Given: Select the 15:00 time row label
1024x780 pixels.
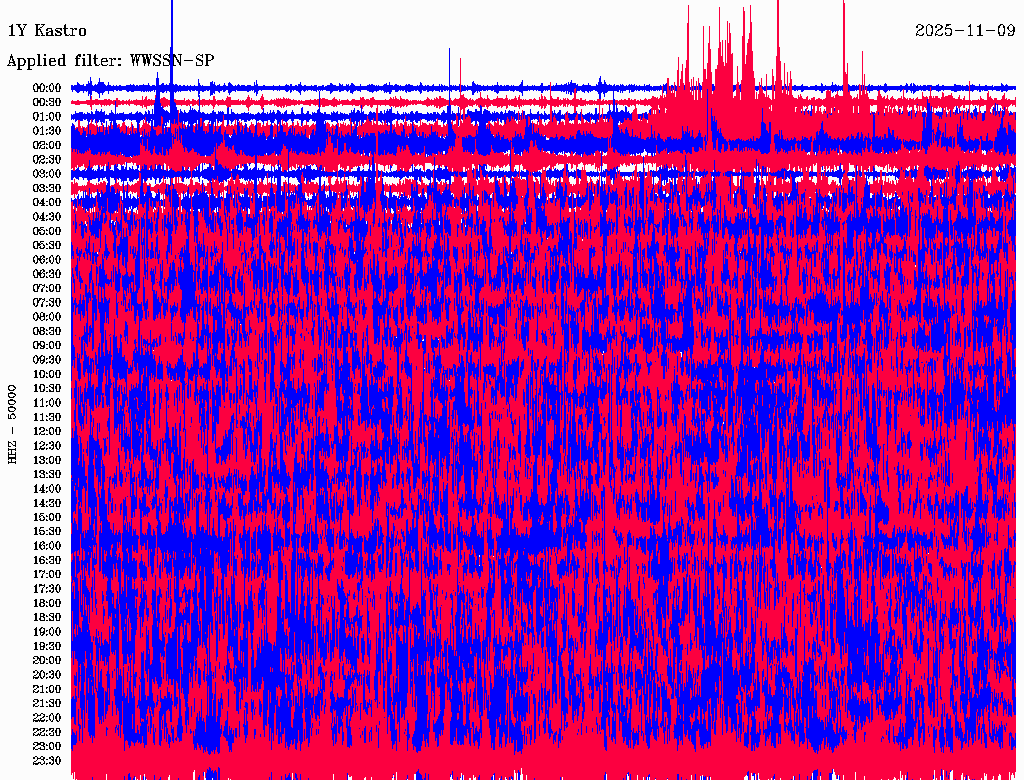Looking at the screenshot, I should coord(47,517).
